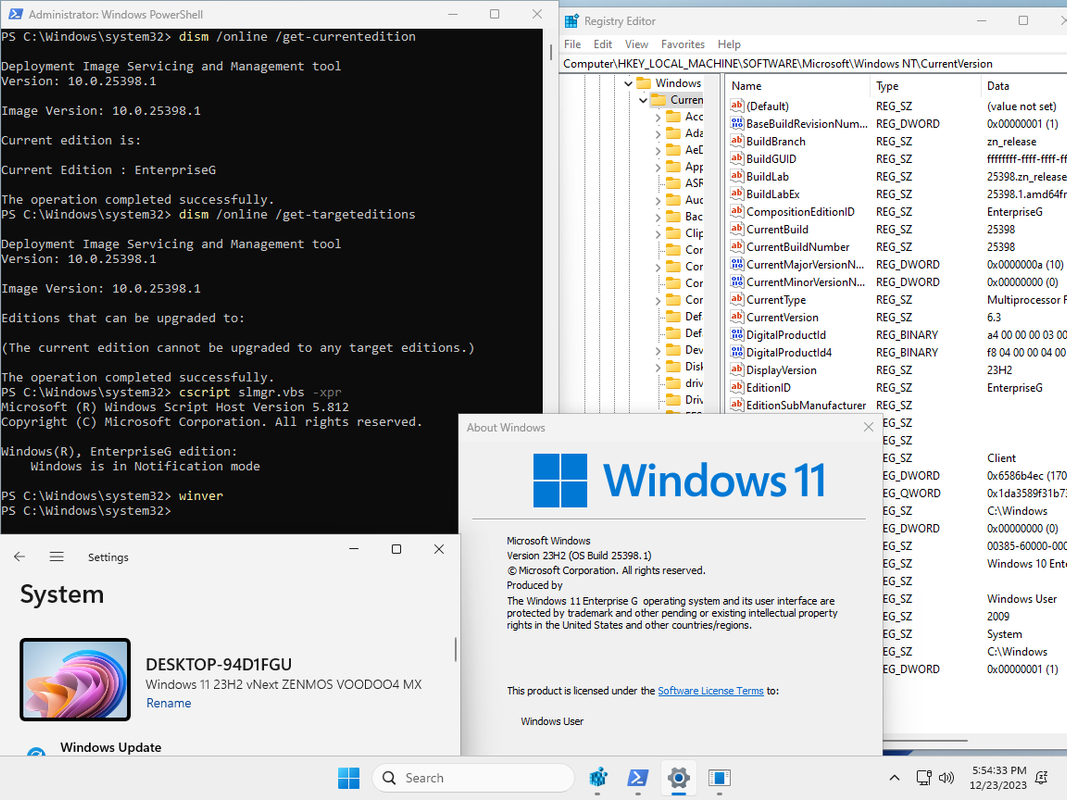This screenshot has height=800, width=1067.
Task: Click the taskbar Search box
Action: pyautogui.click(x=473, y=778)
